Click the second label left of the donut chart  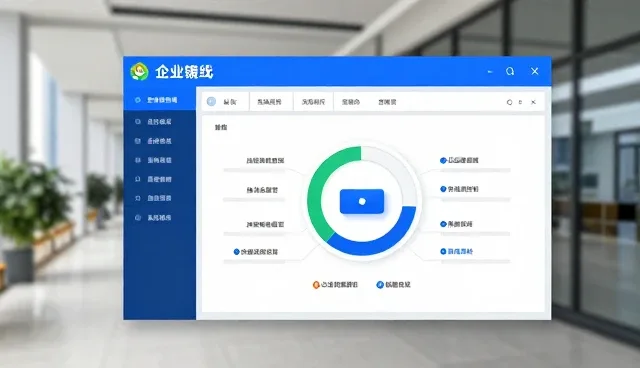pos(262,190)
